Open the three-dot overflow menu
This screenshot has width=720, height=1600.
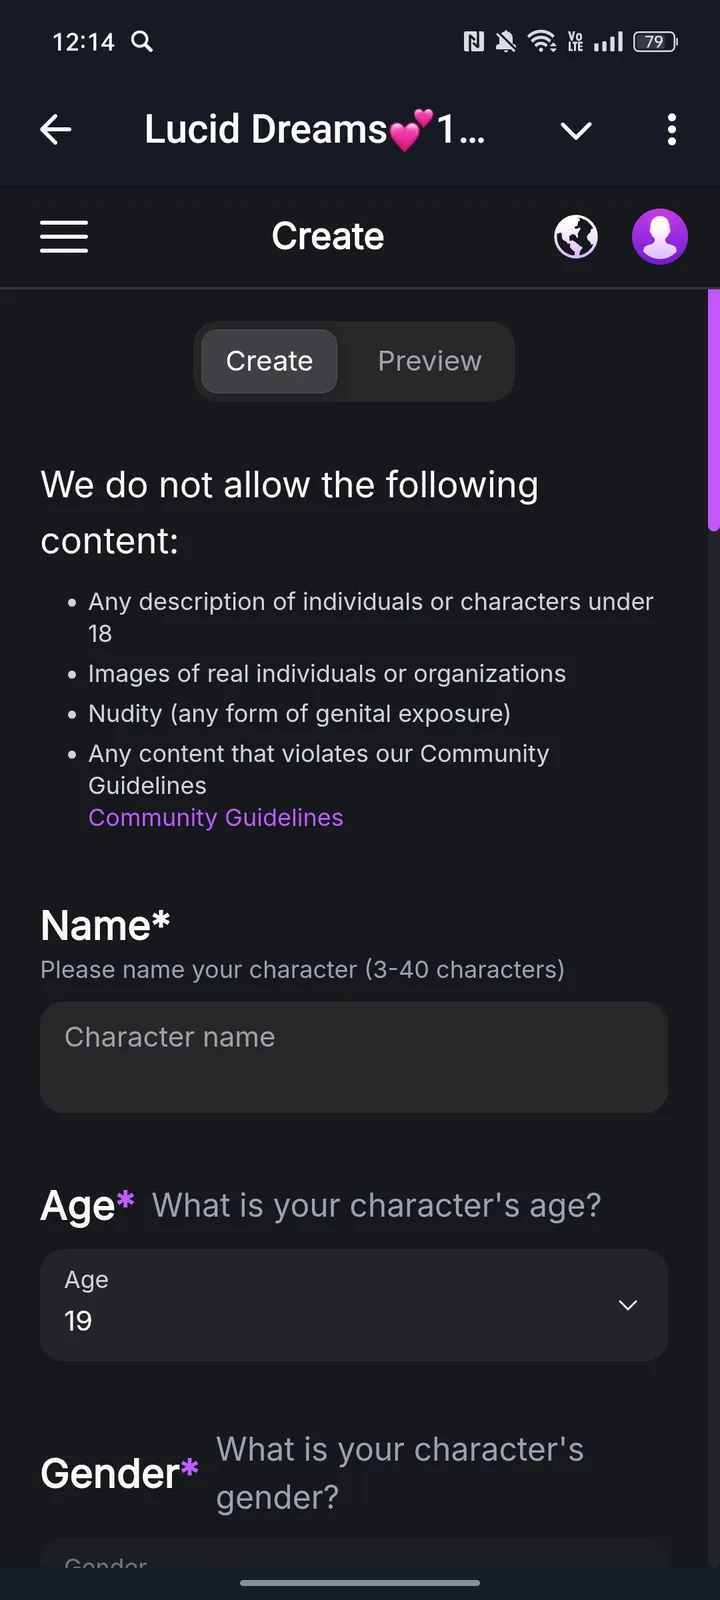point(671,129)
